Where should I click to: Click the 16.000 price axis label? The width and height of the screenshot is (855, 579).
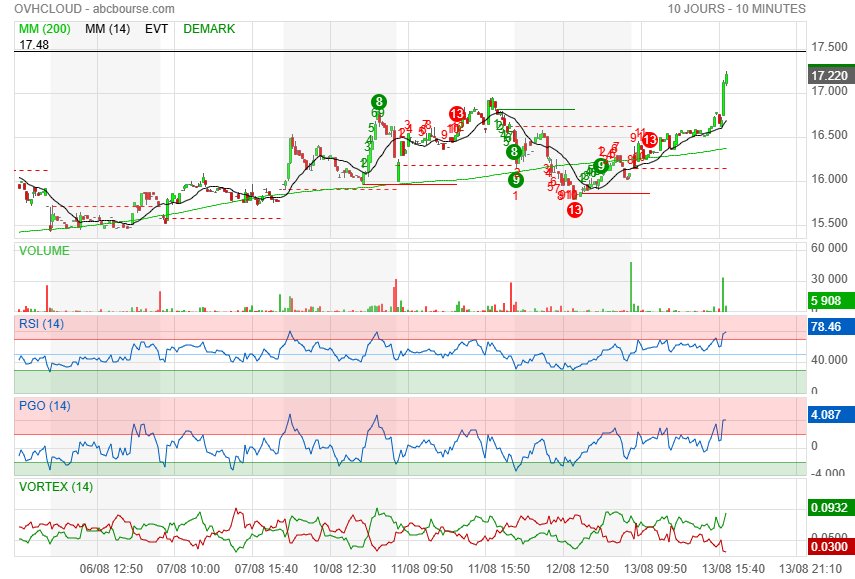[829, 179]
